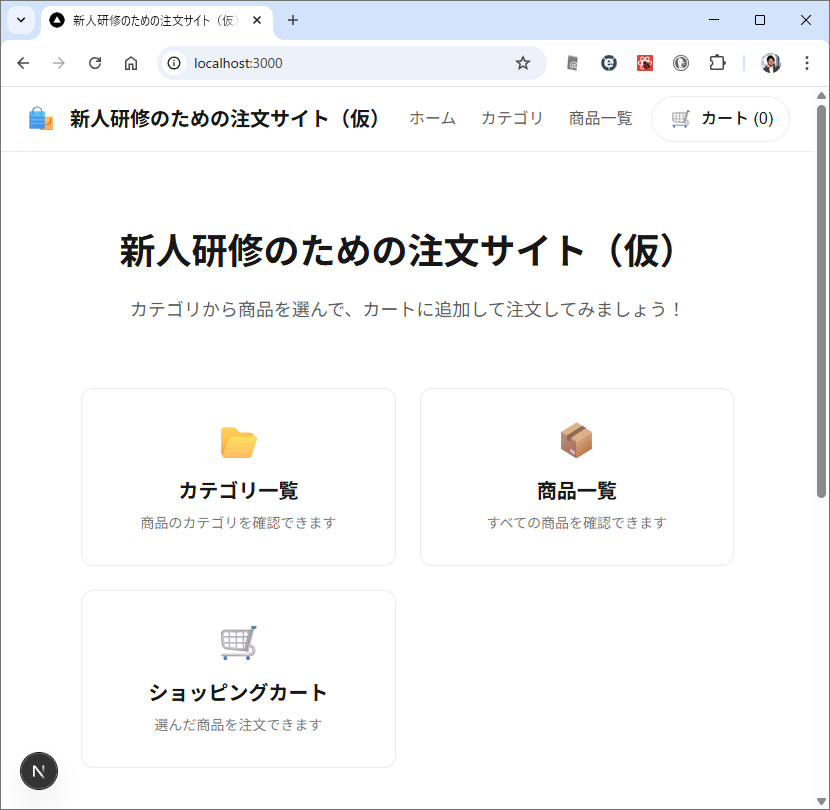Click the localhost:3000 address bar
This screenshot has width=830, height=810.
coord(340,63)
